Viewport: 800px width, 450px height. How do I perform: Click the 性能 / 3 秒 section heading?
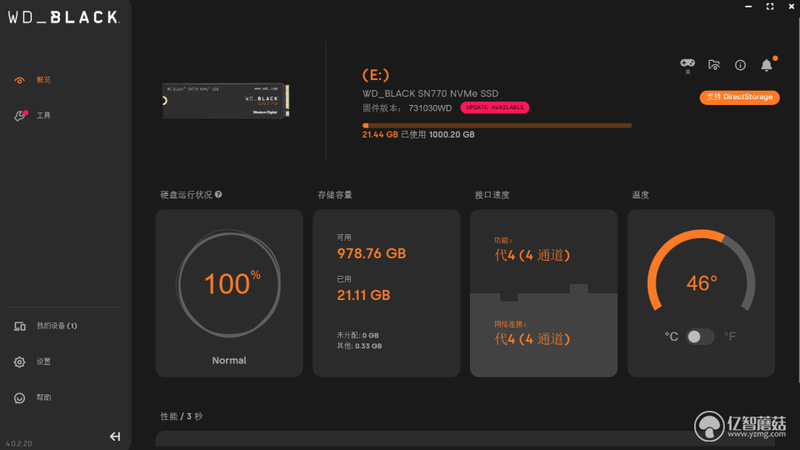point(181,416)
